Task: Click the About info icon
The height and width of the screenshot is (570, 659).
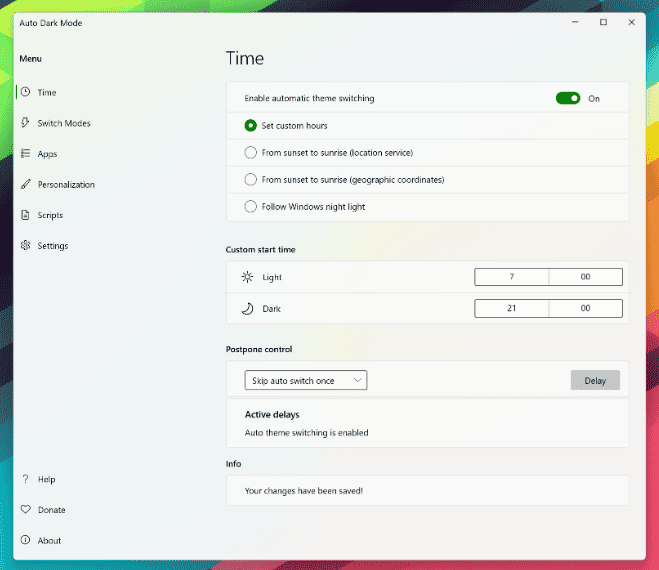Action: tap(25, 540)
